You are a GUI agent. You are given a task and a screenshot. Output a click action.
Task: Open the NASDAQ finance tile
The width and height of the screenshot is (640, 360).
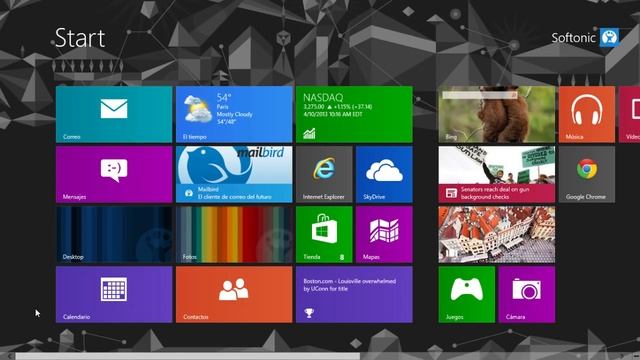(354, 114)
